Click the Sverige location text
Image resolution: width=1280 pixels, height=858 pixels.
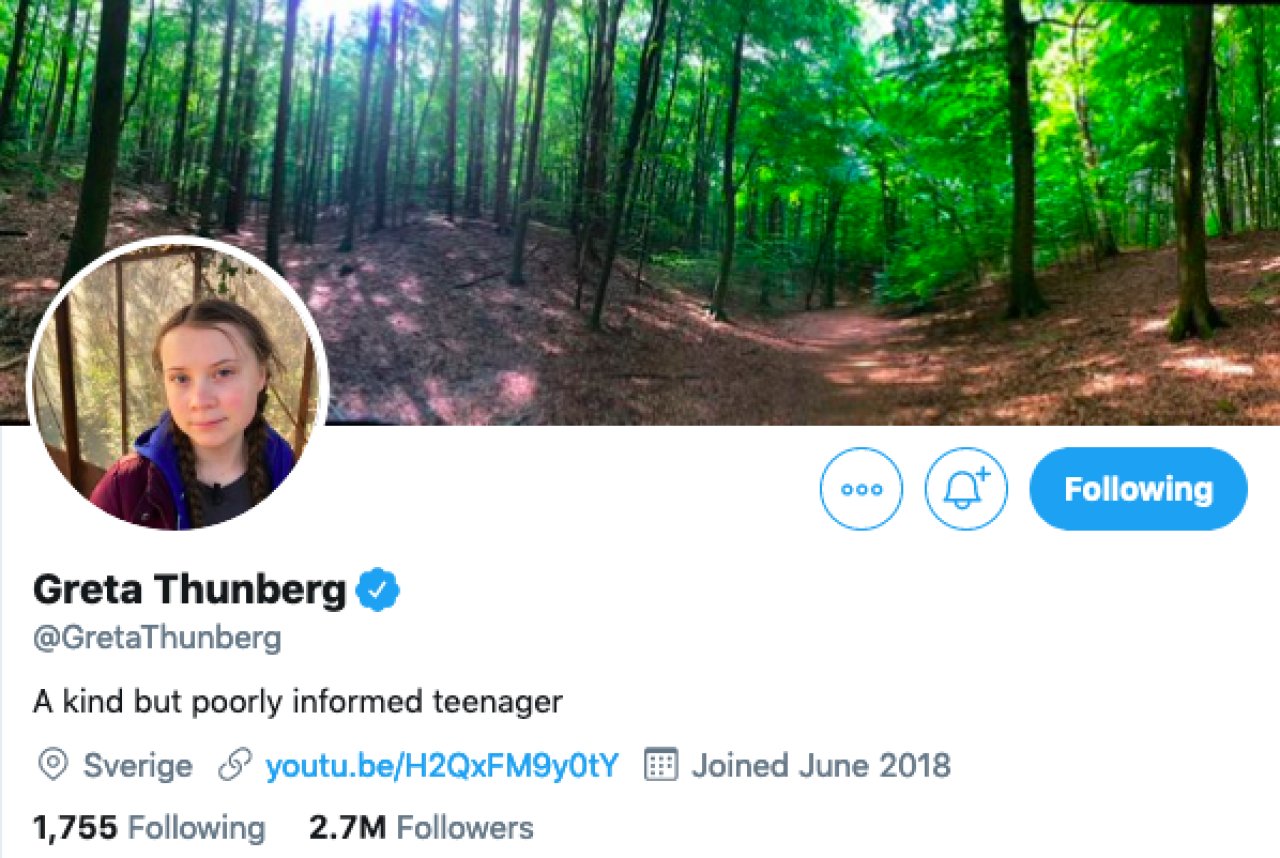[138, 766]
